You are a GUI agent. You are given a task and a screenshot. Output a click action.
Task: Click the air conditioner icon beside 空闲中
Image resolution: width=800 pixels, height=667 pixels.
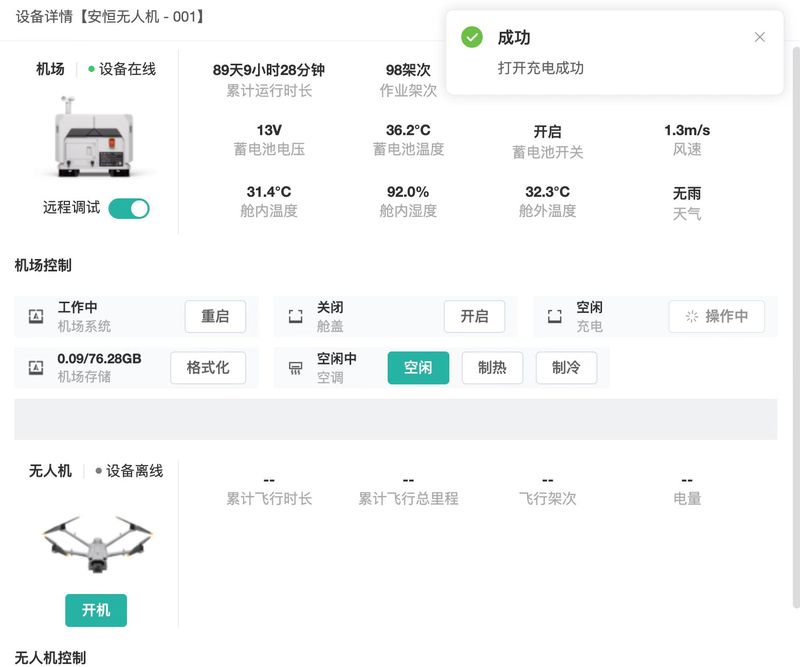click(x=295, y=368)
